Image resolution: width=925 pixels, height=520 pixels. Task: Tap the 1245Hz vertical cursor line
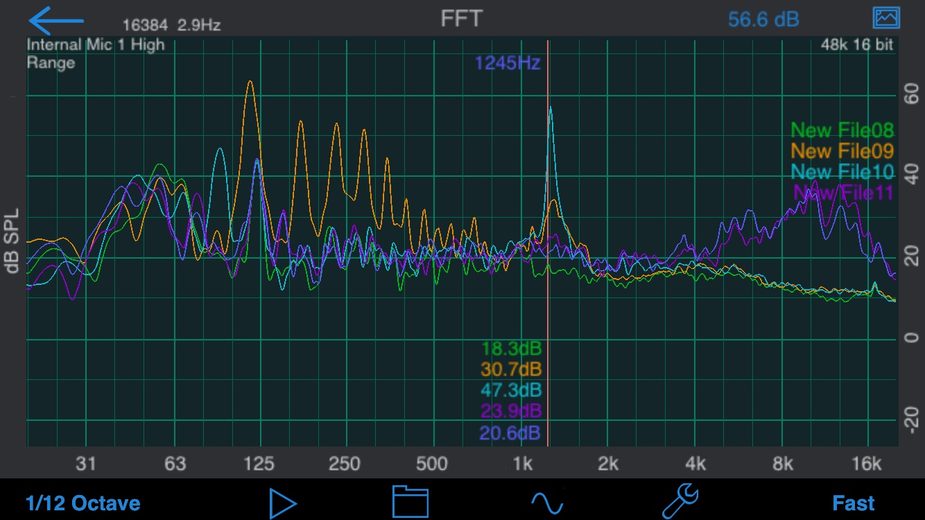[547, 243]
